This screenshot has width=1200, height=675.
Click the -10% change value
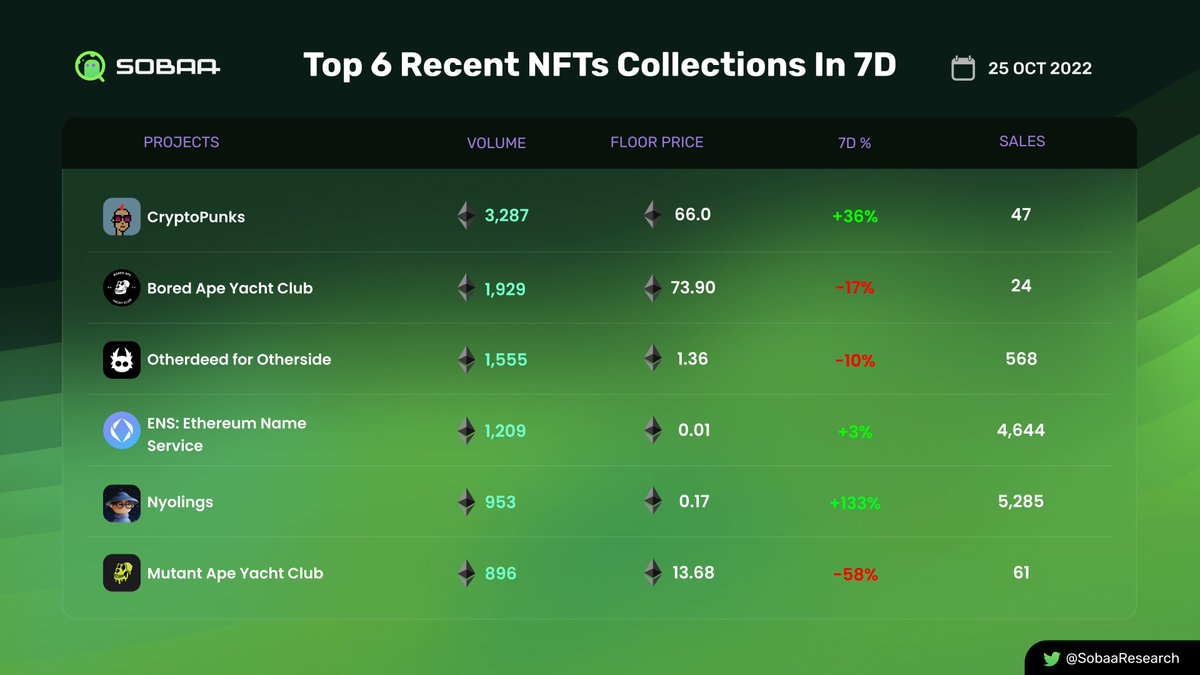(854, 360)
